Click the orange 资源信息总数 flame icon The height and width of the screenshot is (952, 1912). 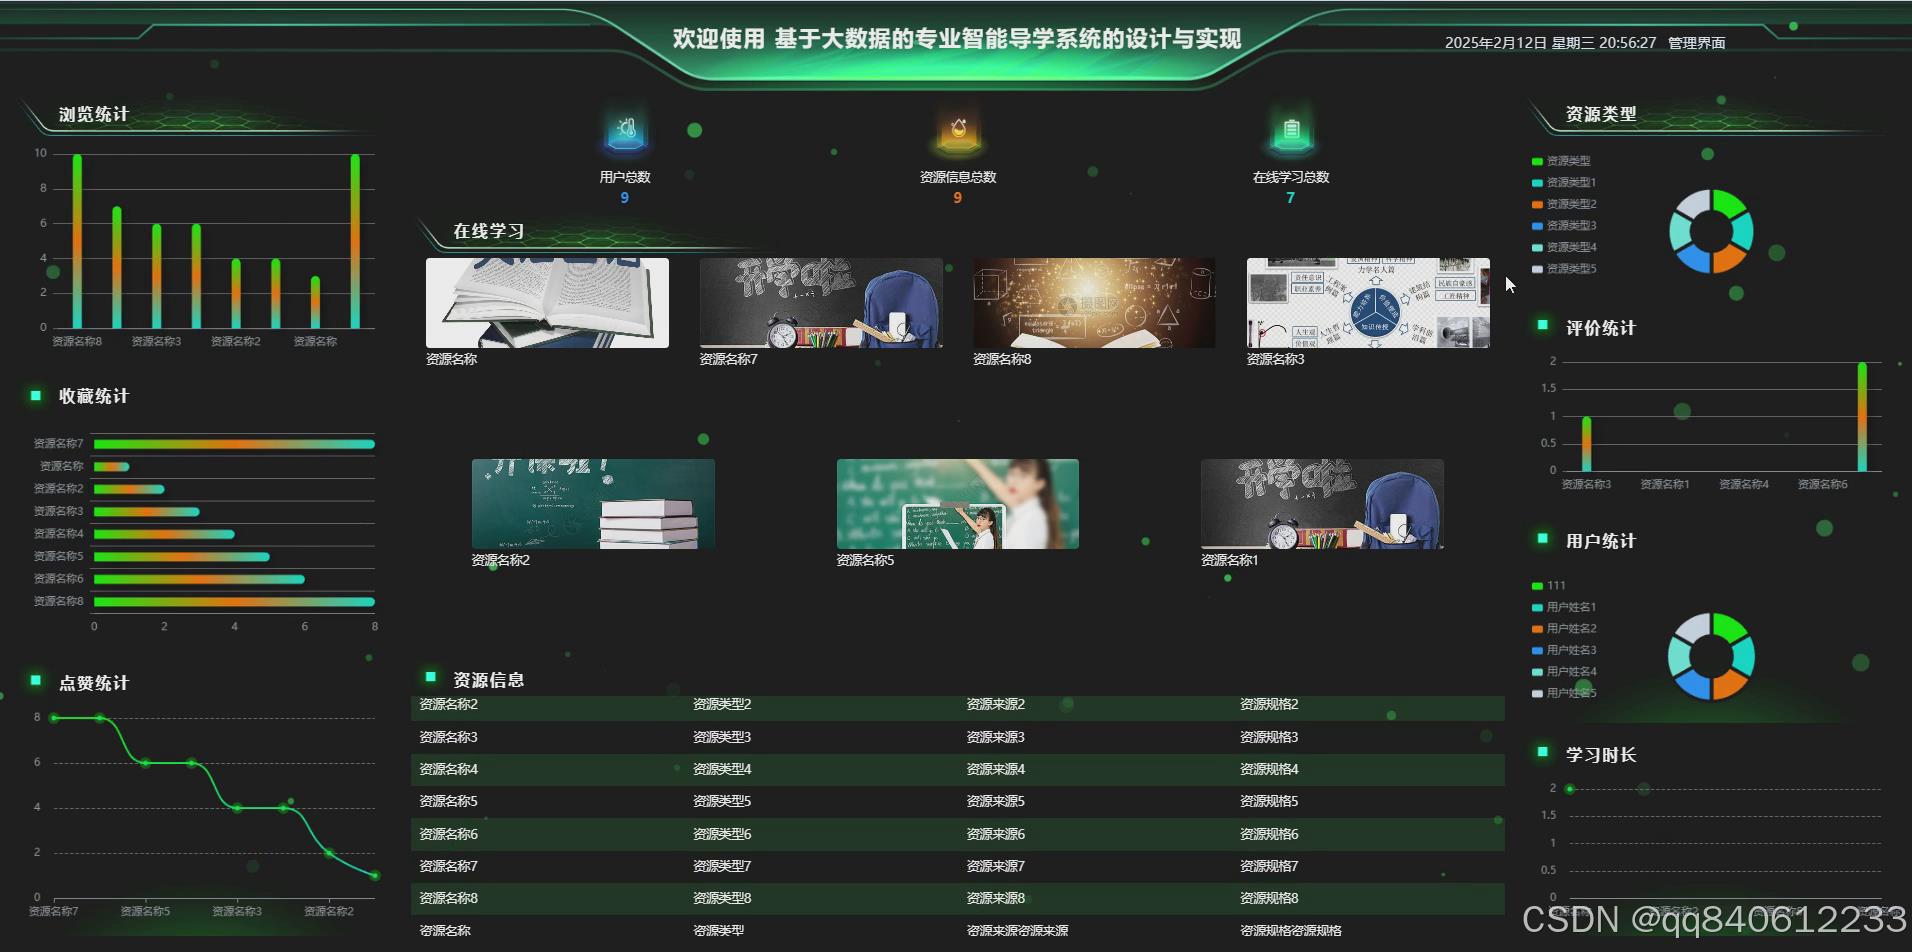click(x=958, y=131)
